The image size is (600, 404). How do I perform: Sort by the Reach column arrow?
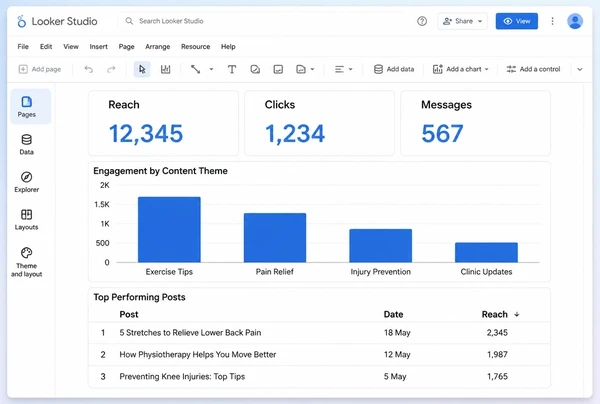click(x=517, y=314)
